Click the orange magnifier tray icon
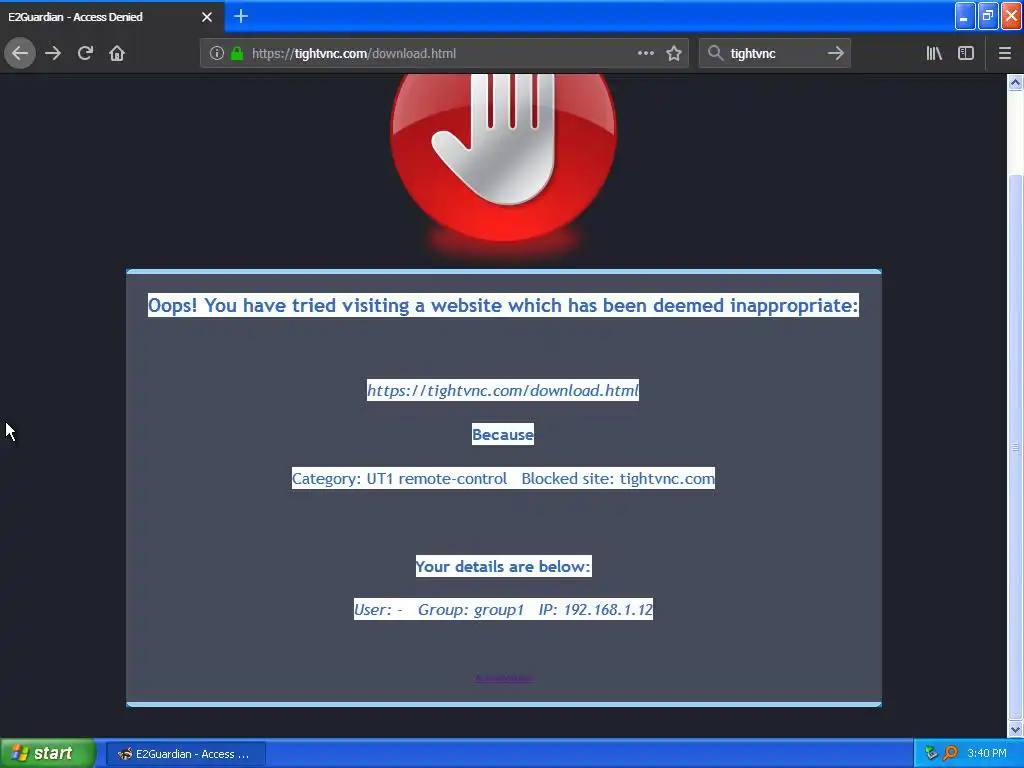The image size is (1024, 768). click(x=950, y=754)
